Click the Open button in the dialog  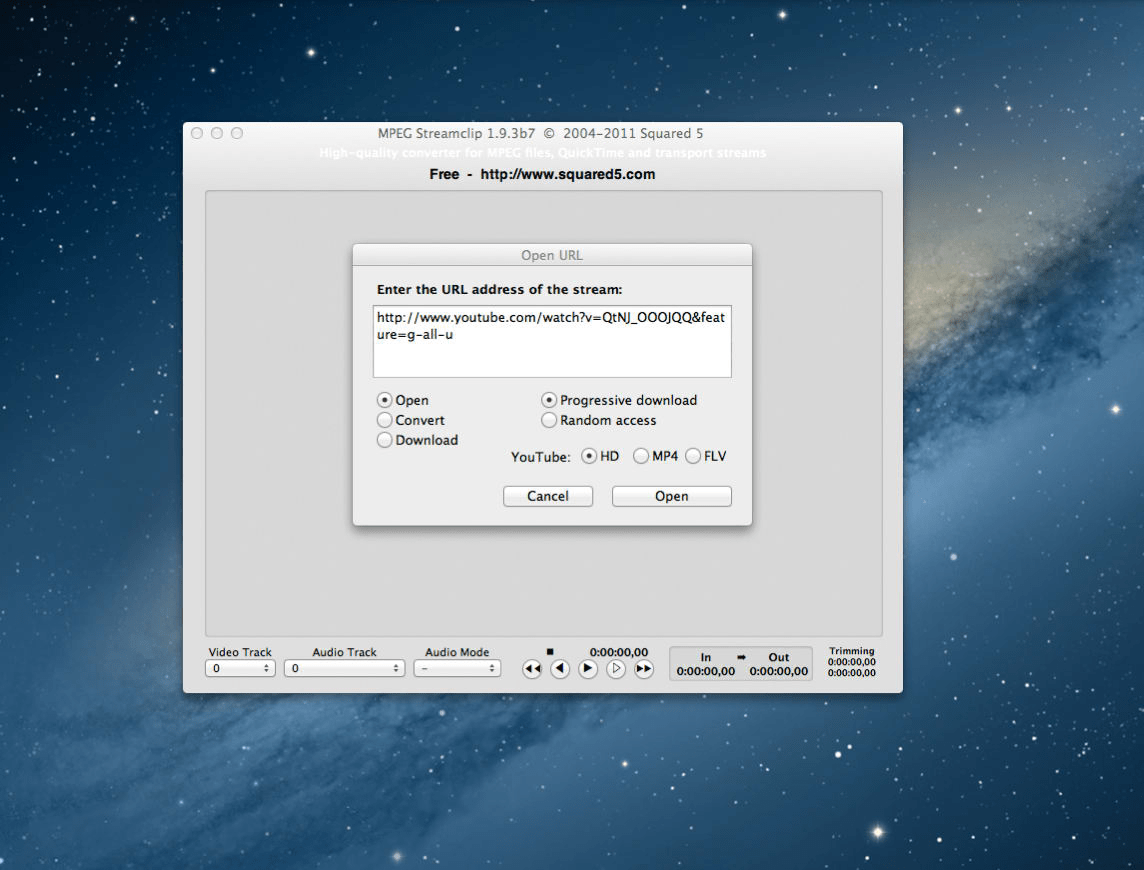(x=671, y=496)
